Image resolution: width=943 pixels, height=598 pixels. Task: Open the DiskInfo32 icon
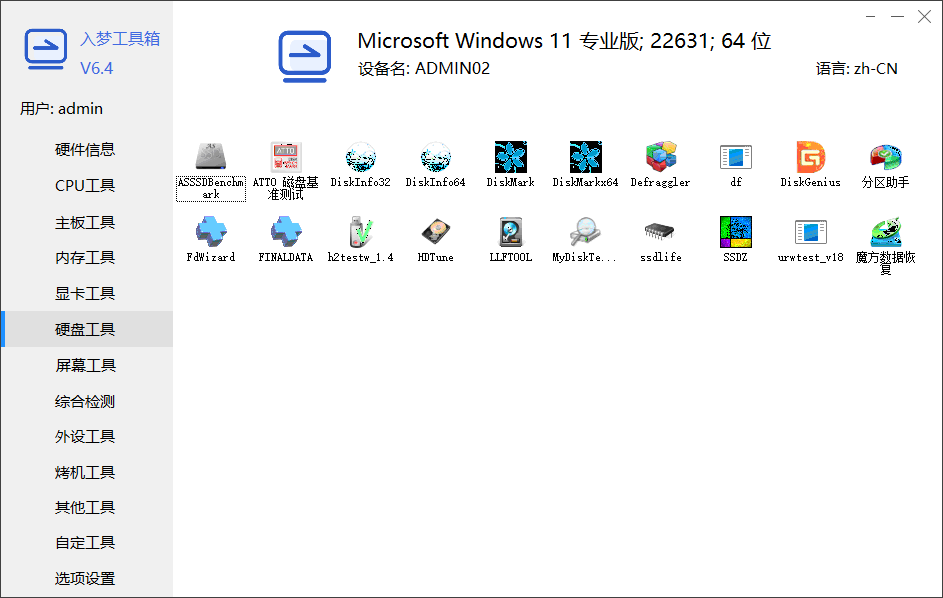pyautogui.click(x=360, y=165)
